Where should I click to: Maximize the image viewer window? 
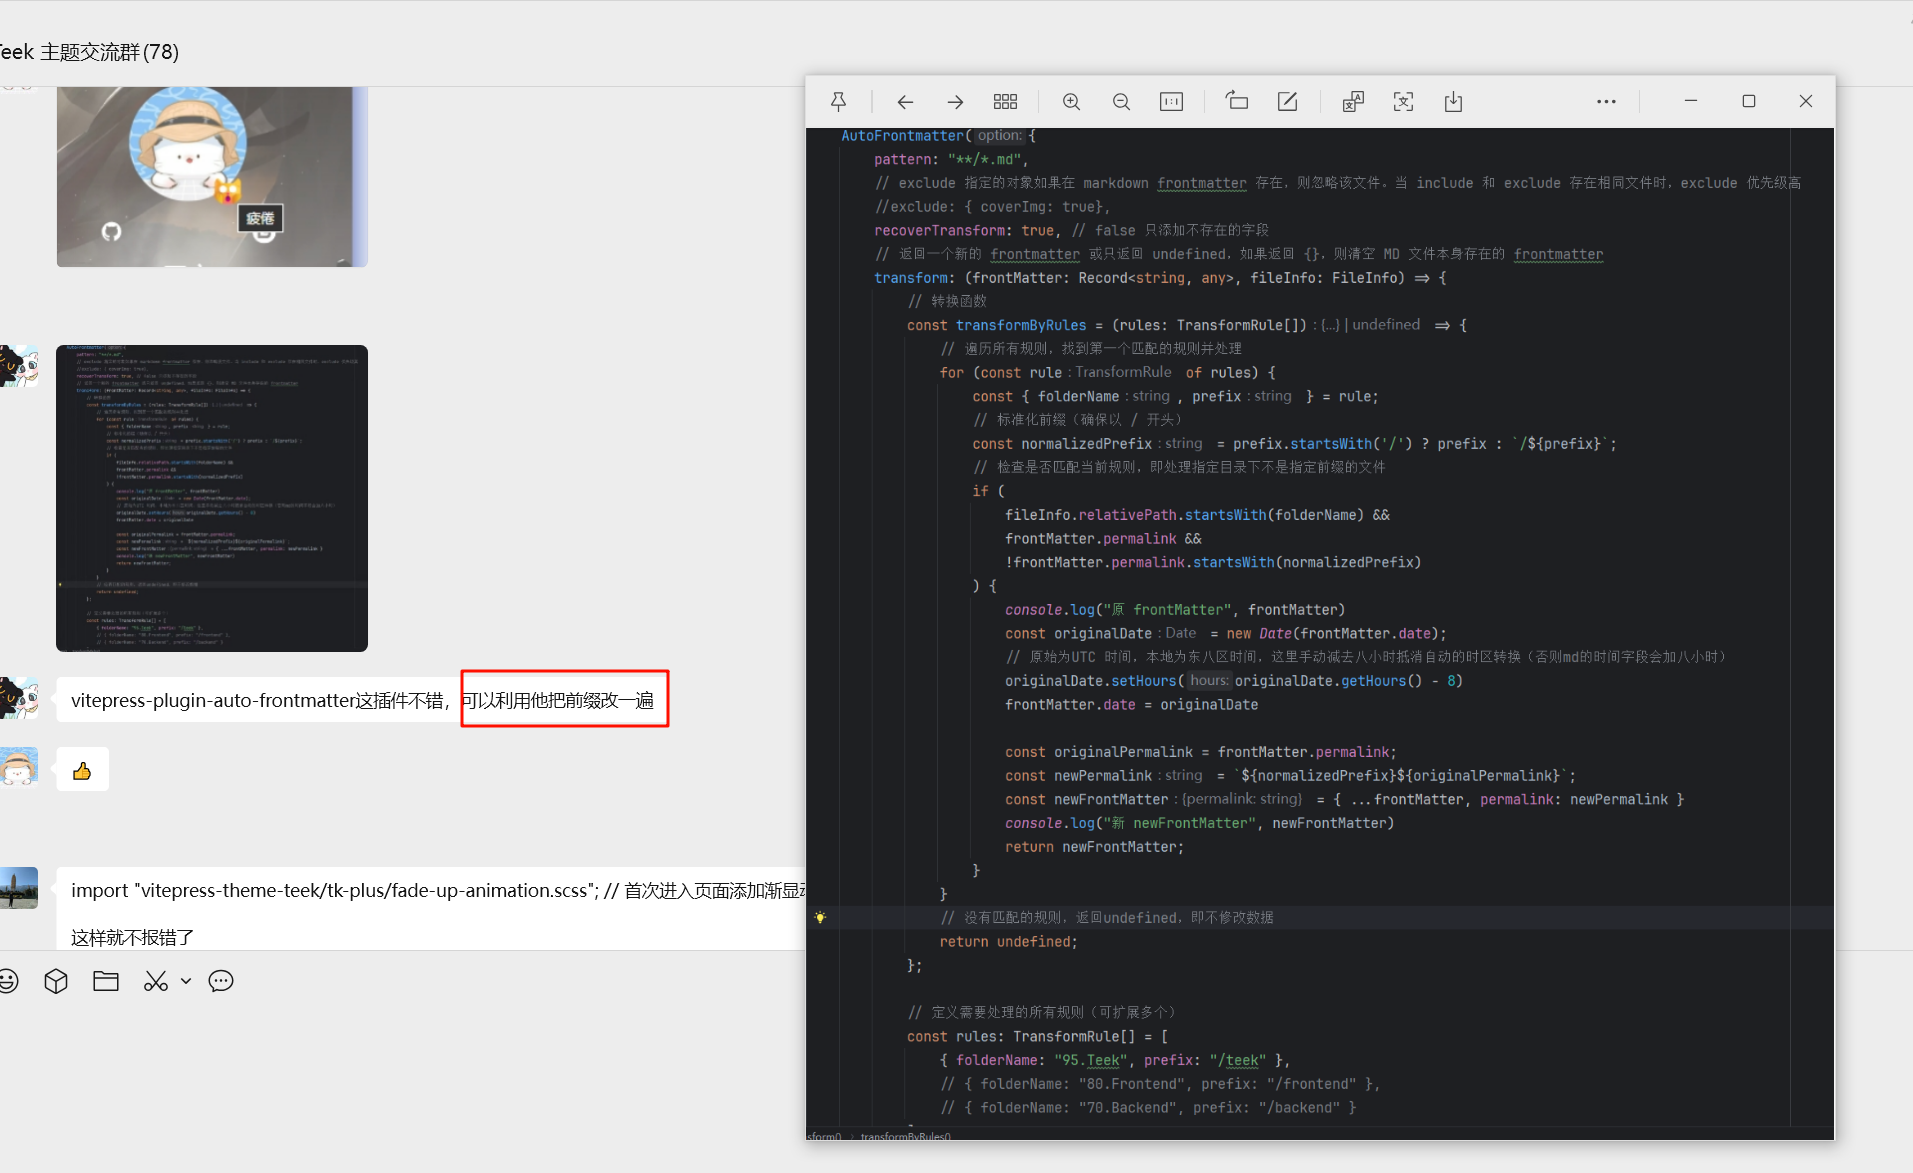tap(1749, 101)
